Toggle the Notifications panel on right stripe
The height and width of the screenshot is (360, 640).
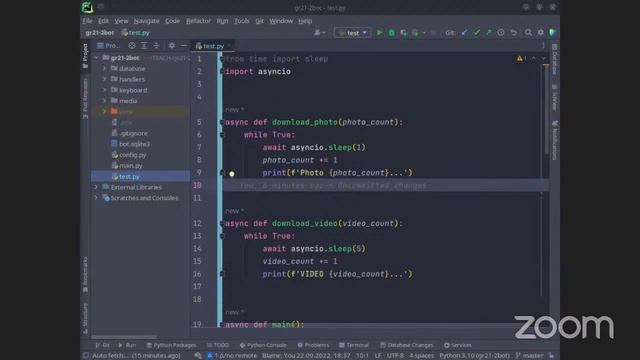click(x=554, y=140)
